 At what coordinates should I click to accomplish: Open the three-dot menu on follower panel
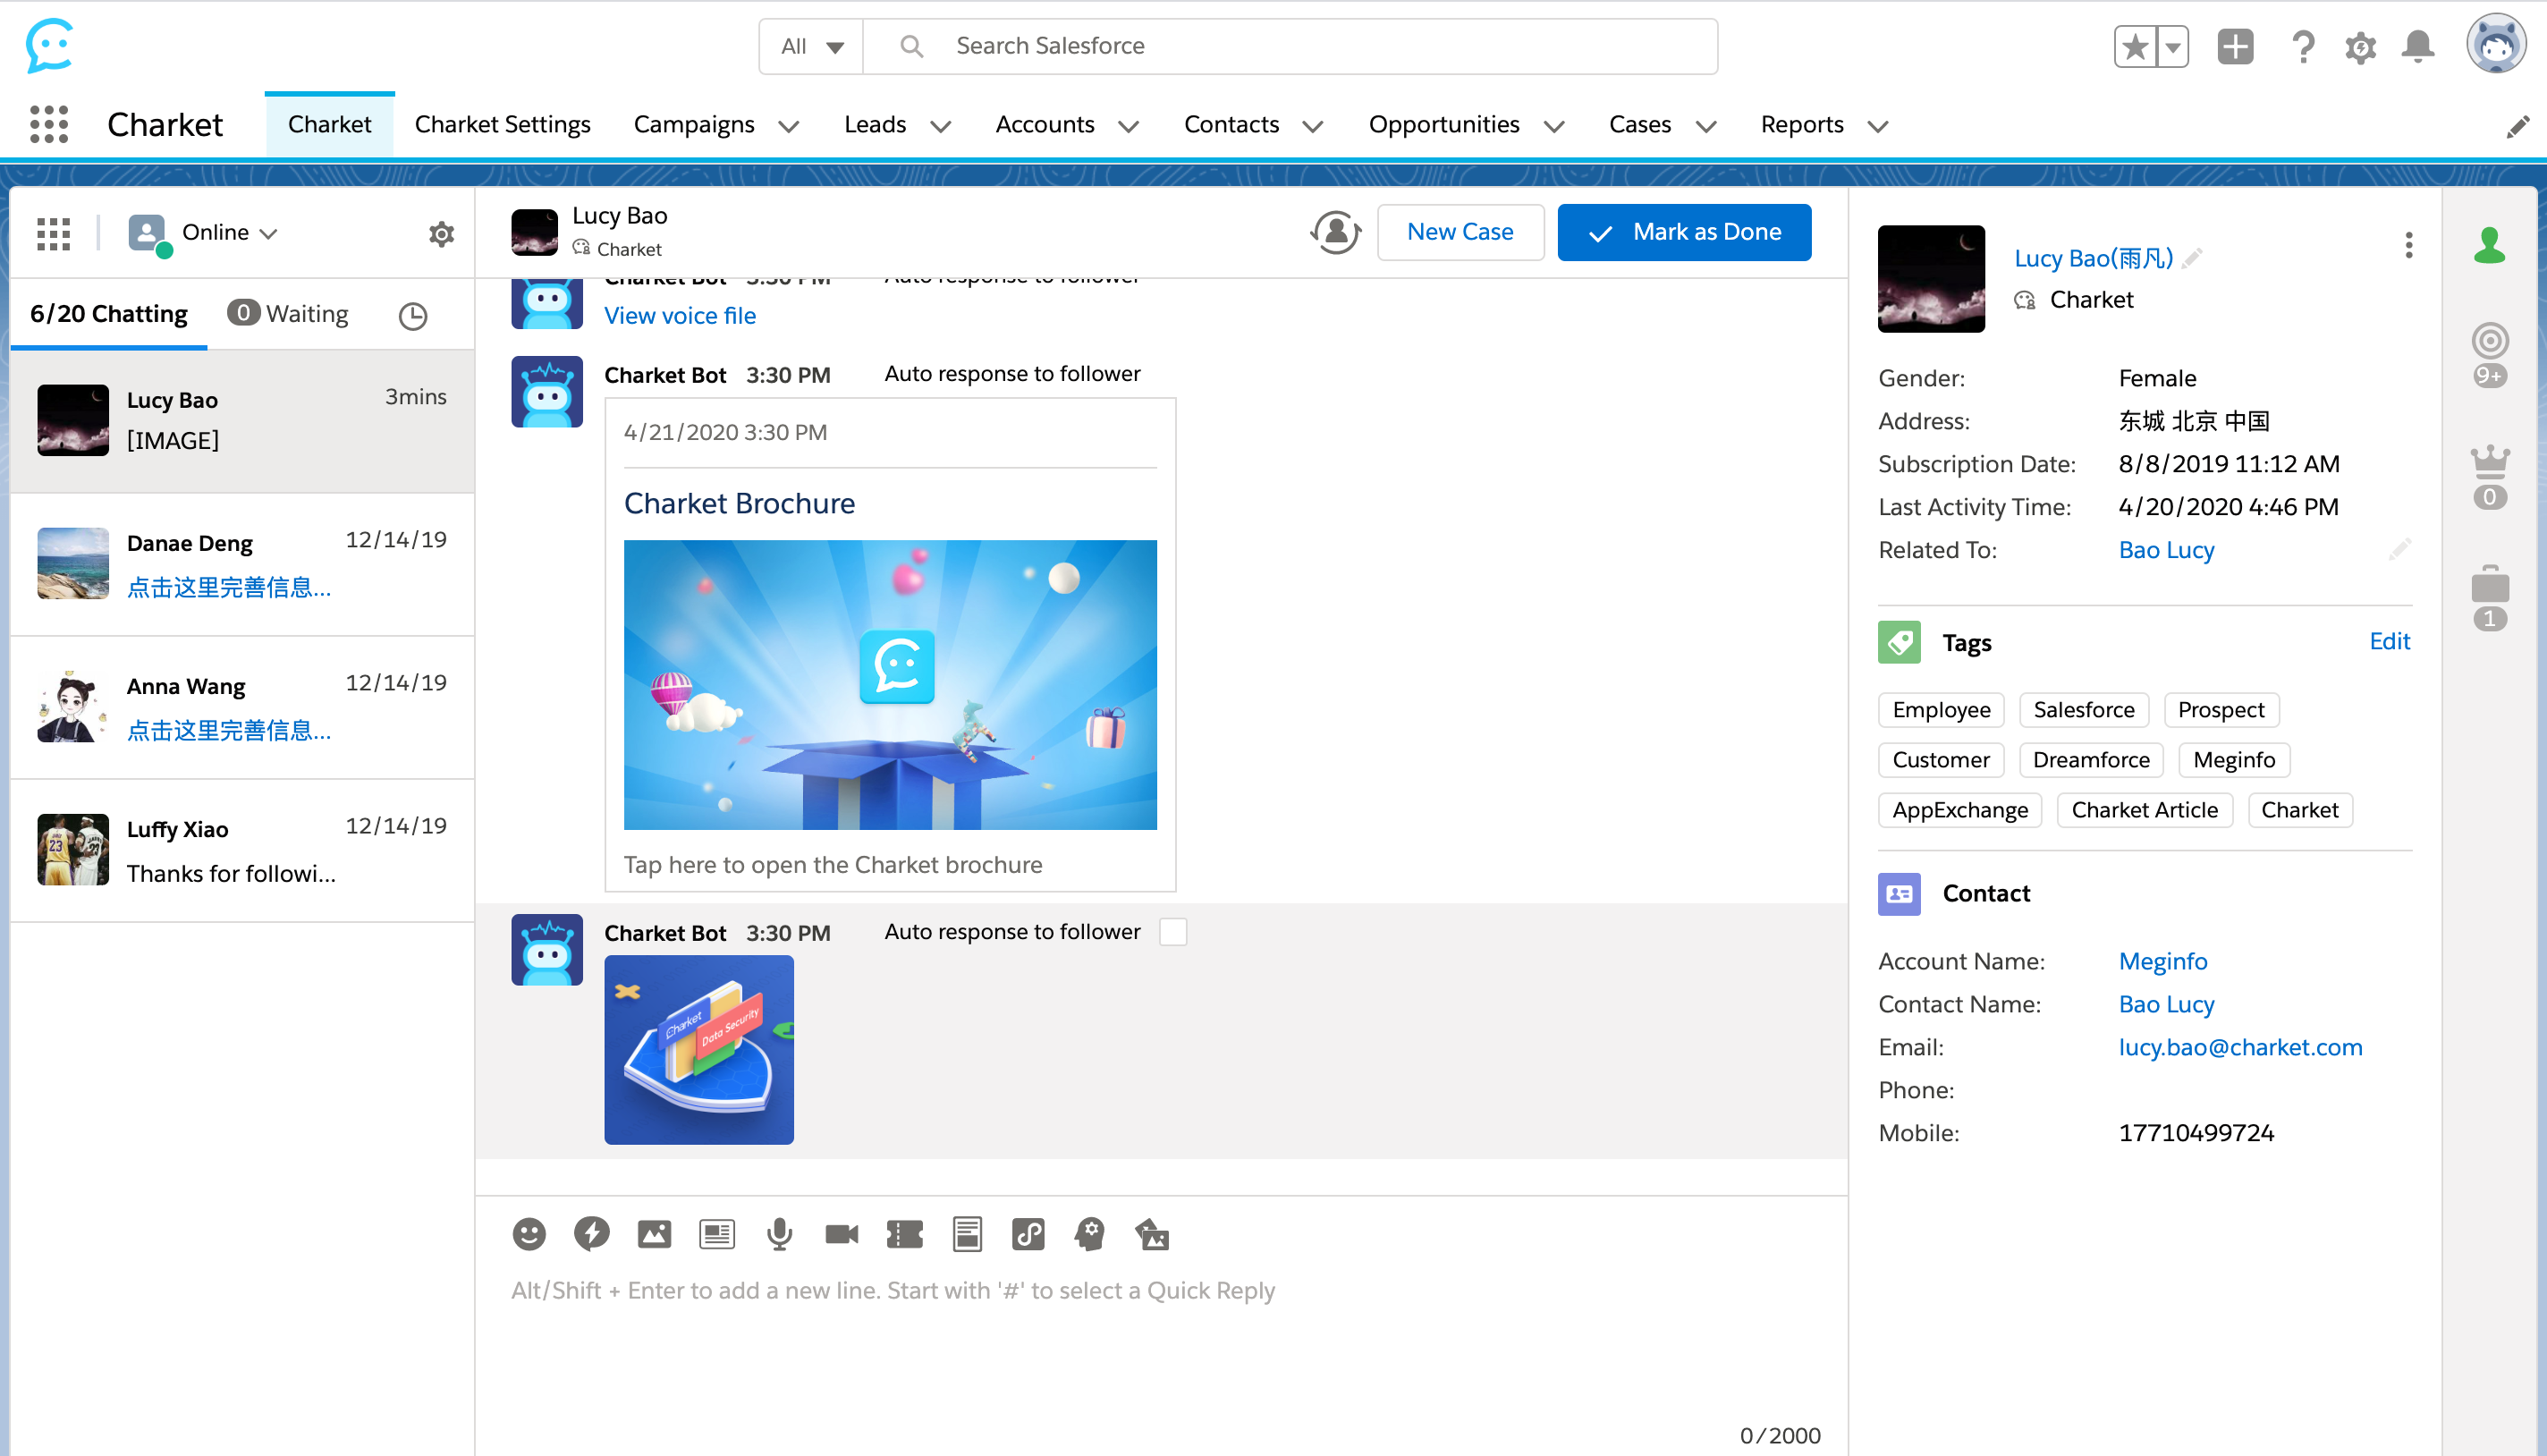(2409, 245)
